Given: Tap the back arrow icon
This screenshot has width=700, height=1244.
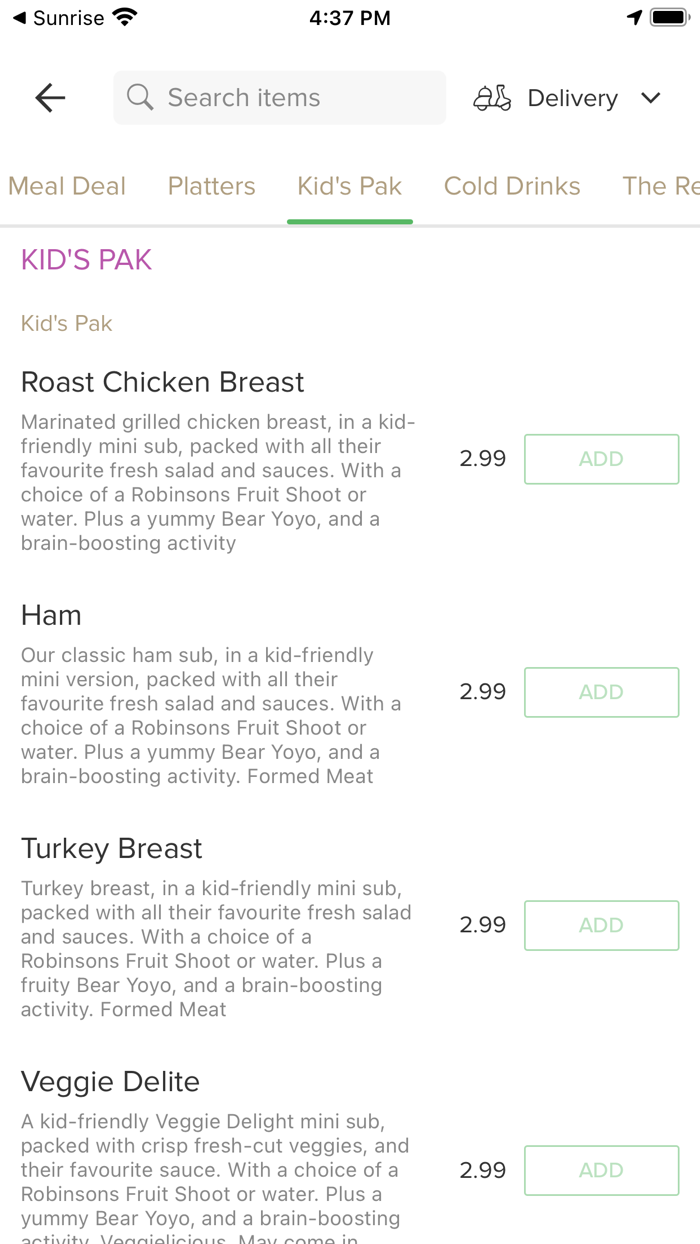Looking at the screenshot, I should coord(50,97).
